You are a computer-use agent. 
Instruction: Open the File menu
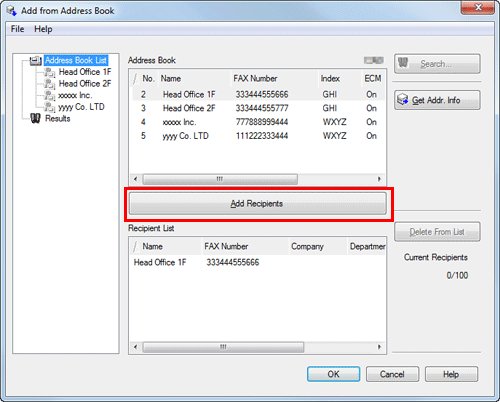17,29
